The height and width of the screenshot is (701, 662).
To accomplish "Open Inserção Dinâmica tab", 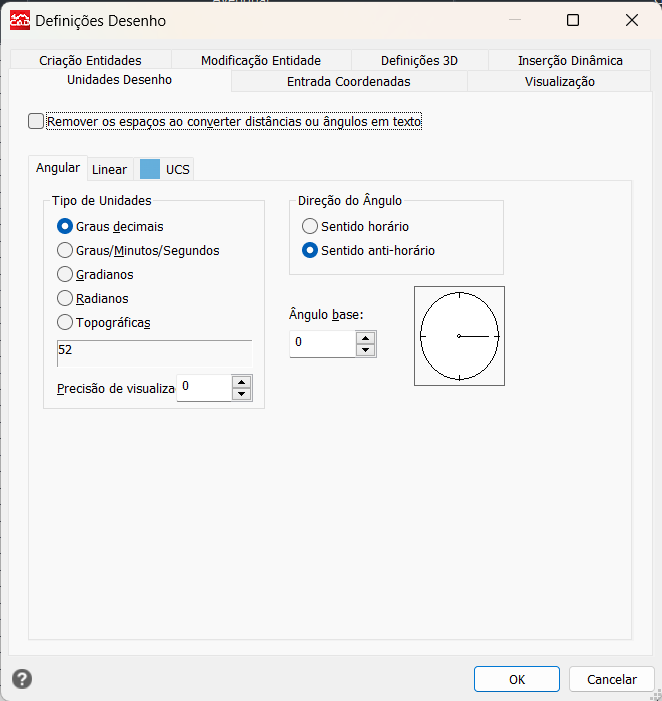I will 570,60.
